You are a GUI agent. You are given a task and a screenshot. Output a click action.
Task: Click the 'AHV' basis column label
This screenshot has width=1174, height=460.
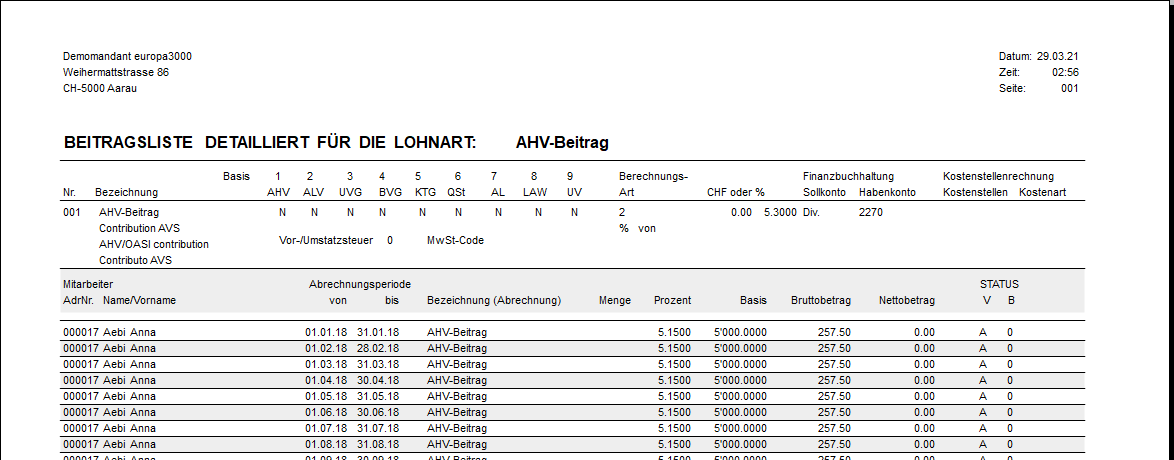[279, 193]
